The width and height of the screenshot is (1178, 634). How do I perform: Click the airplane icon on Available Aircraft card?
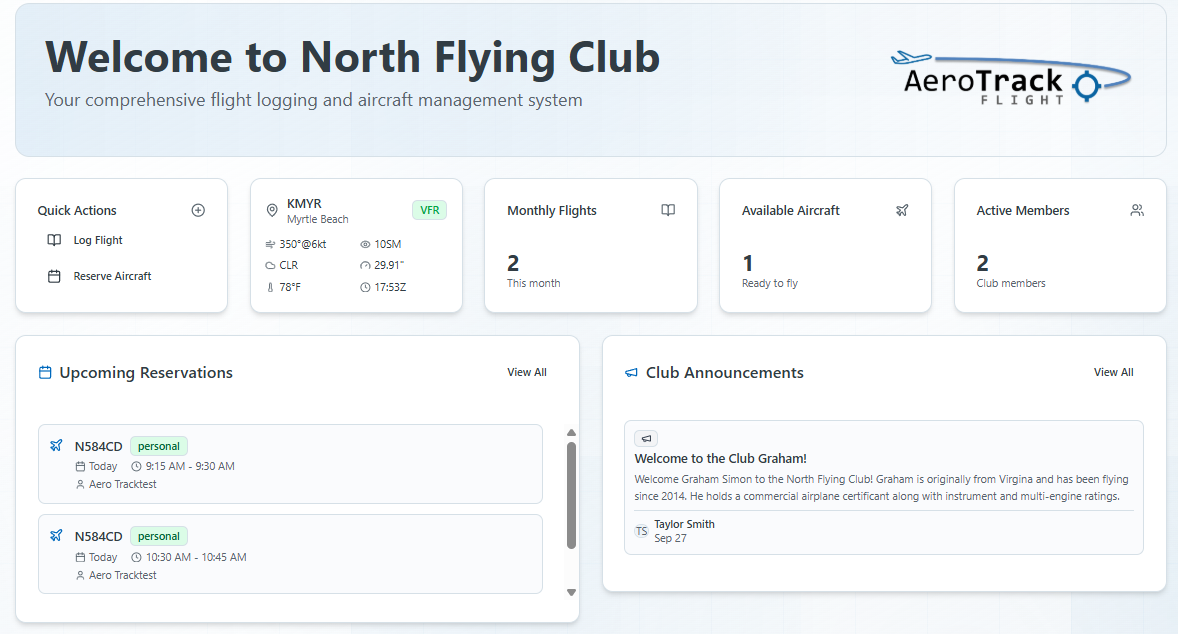coord(902,210)
